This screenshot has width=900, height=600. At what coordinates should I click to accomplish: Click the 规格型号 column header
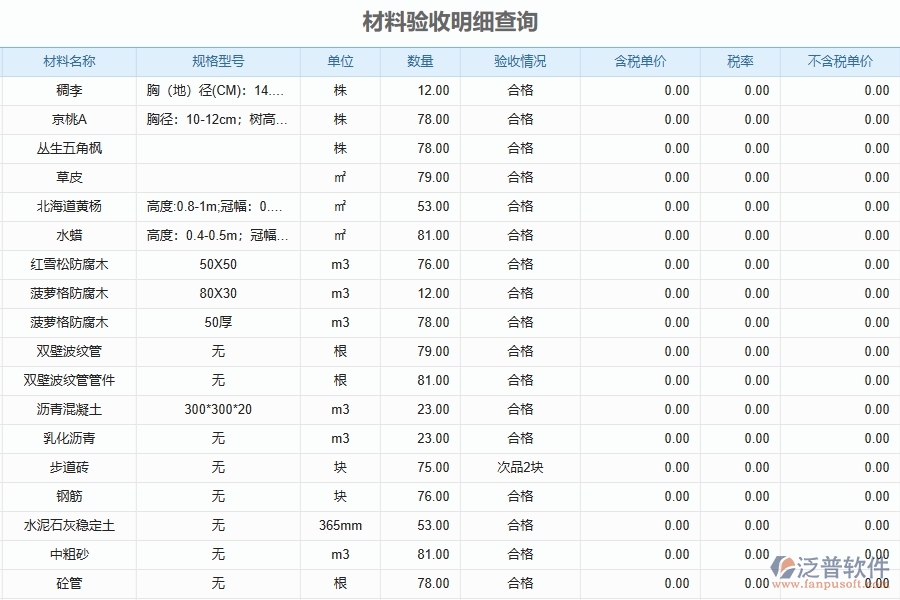click(218, 61)
